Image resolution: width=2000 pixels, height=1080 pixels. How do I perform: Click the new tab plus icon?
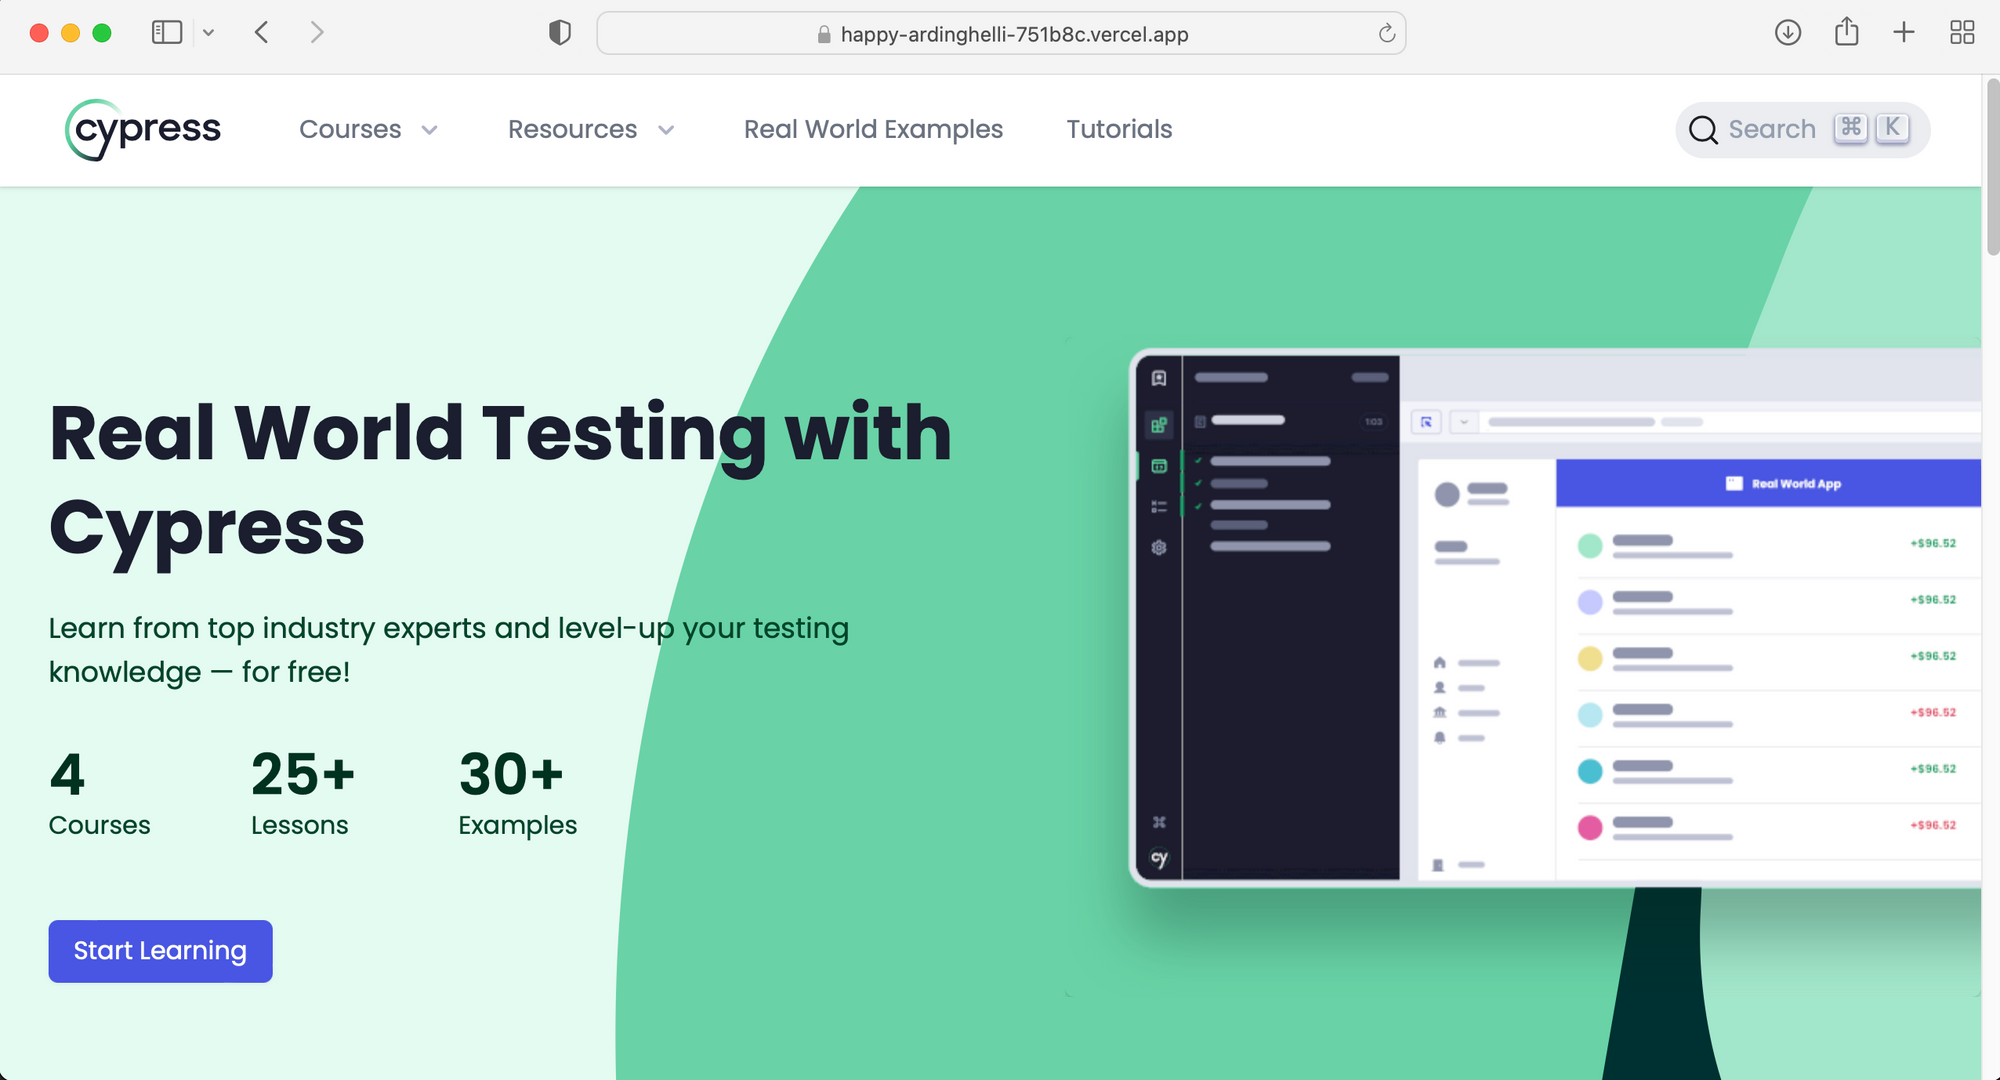coord(1902,33)
